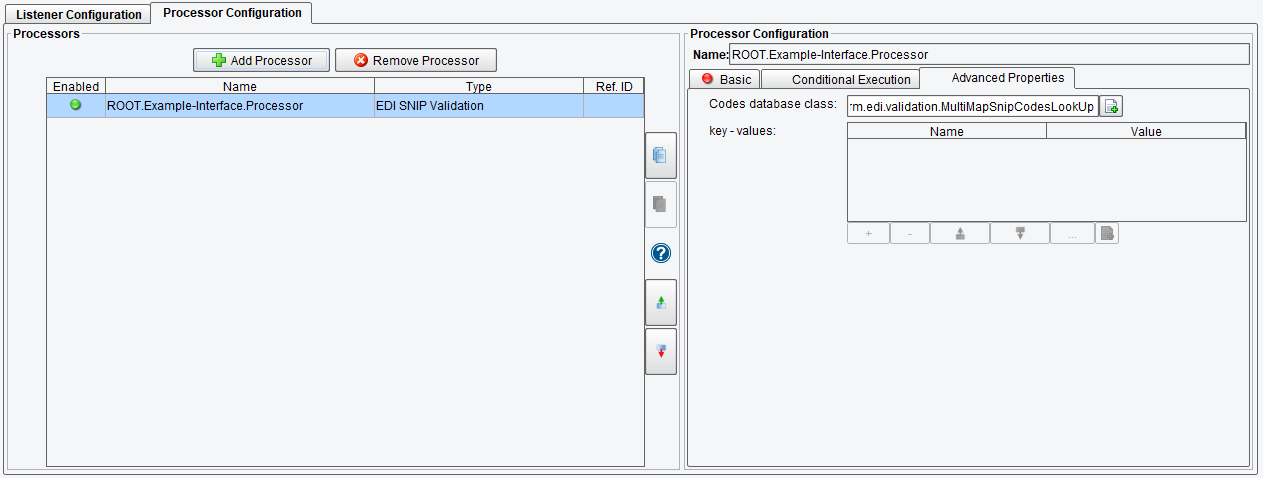The width and height of the screenshot is (1263, 478).
Task: Click the Name column header in Processors table
Action: (x=240, y=86)
